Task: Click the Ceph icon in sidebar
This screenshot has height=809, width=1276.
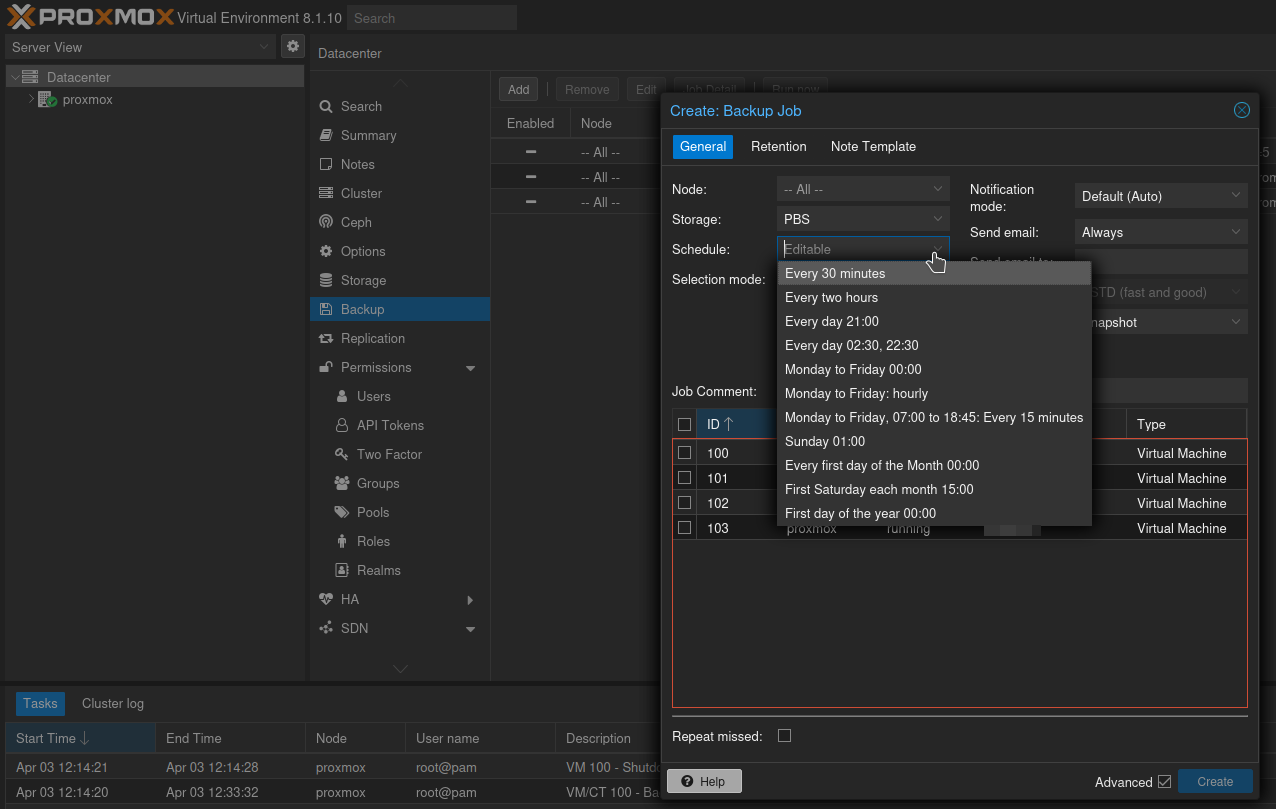Action: pyautogui.click(x=326, y=223)
